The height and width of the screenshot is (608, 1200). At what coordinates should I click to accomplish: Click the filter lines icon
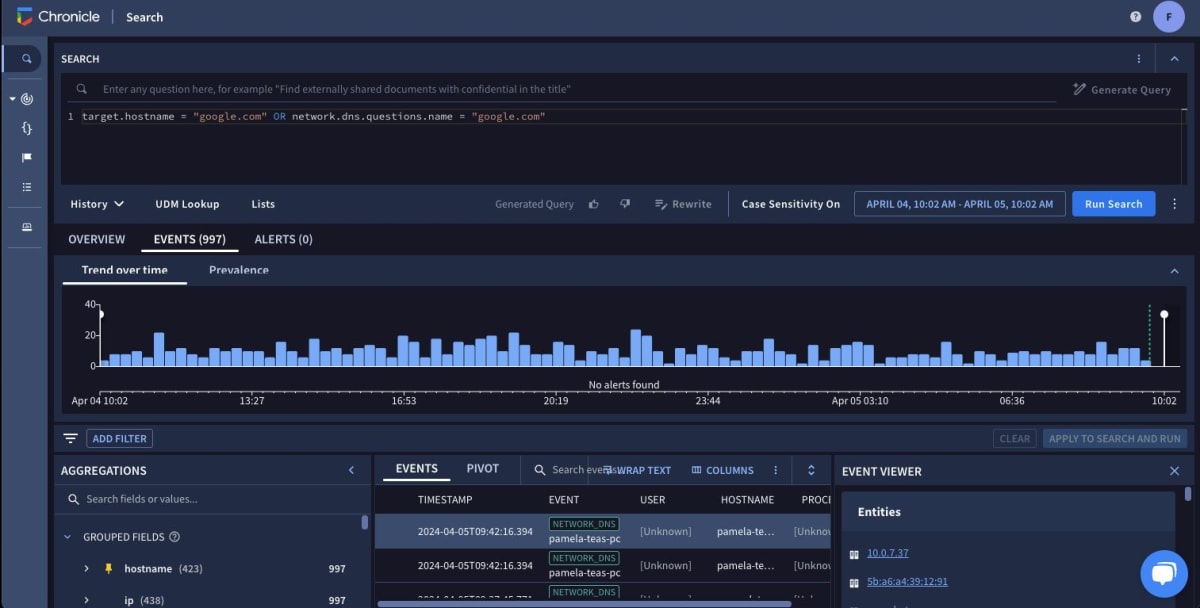click(70, 438)
